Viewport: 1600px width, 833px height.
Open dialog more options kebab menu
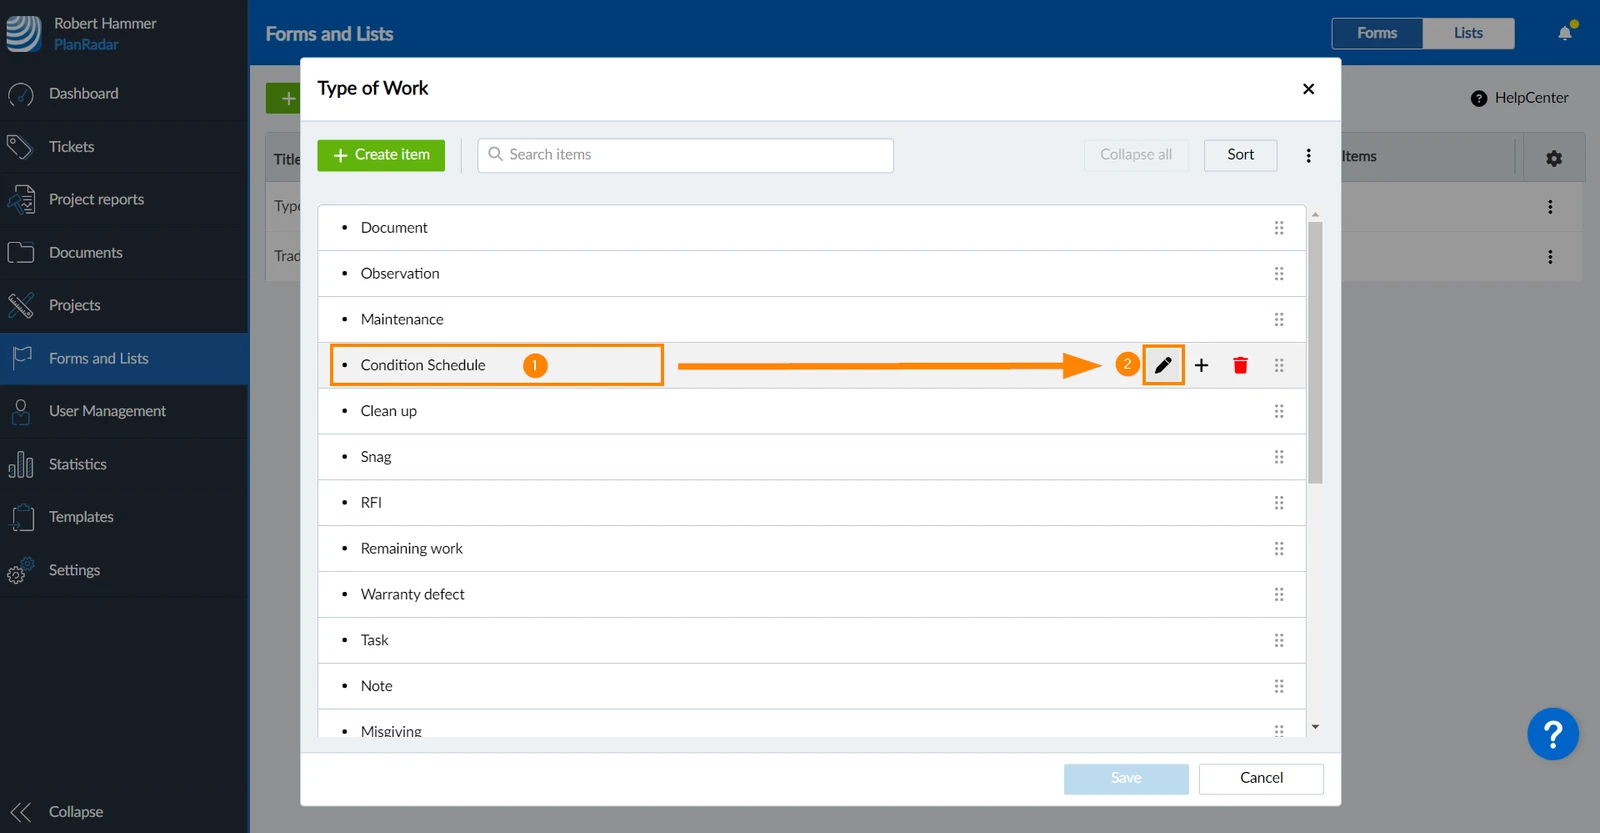pos(1308,155)
